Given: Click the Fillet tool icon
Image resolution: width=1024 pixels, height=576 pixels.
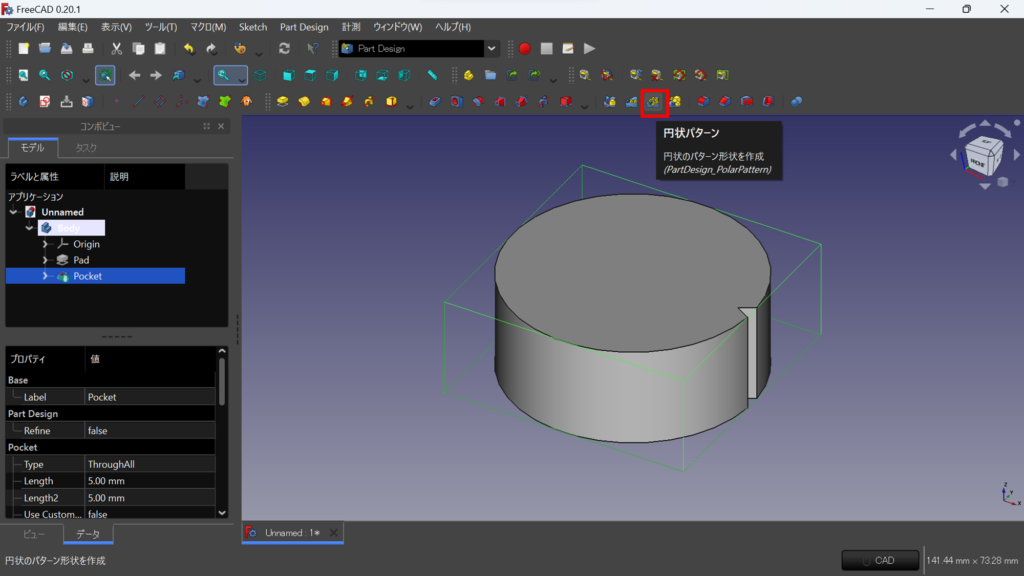Looking at the screenshot, I should (x=703, y=101).
